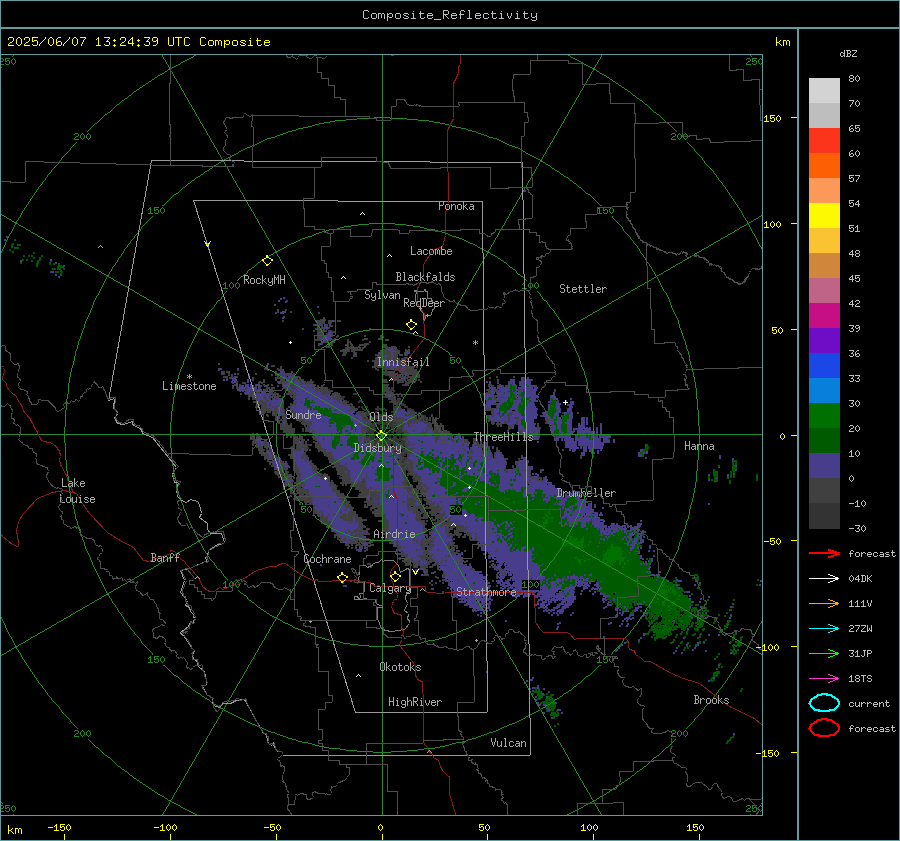Click yellow diamond marker beside Cochrane
900x841 pixels.
click(342, 577)
